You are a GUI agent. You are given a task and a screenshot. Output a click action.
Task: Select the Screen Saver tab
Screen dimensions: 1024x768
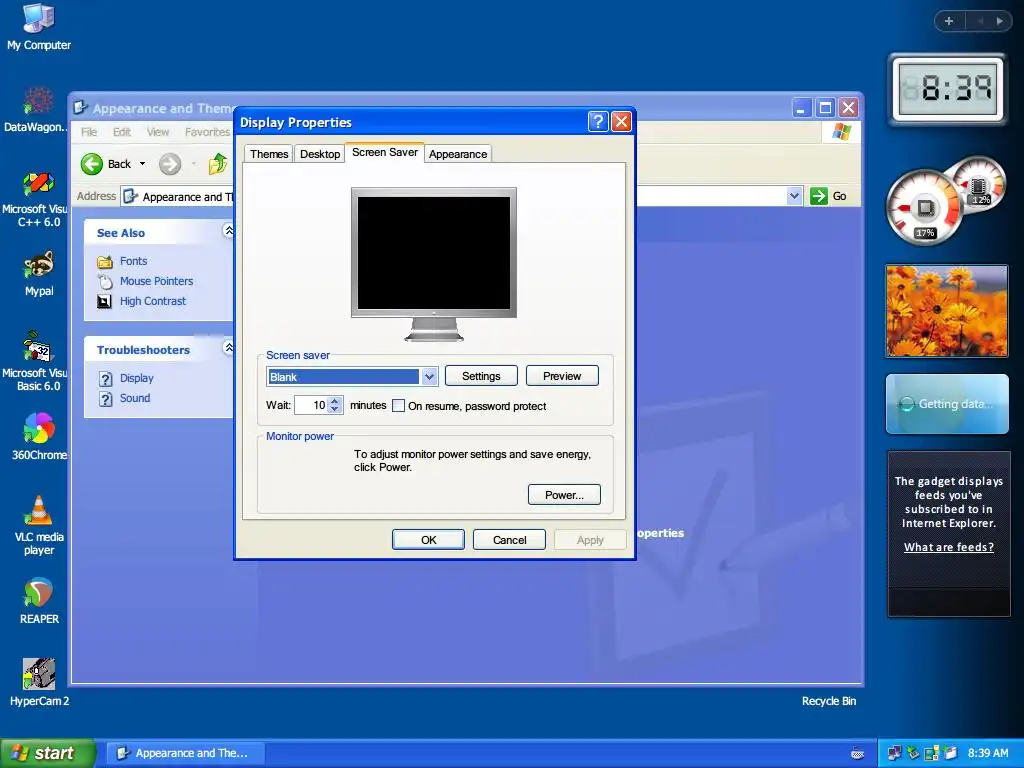[385, 152]
